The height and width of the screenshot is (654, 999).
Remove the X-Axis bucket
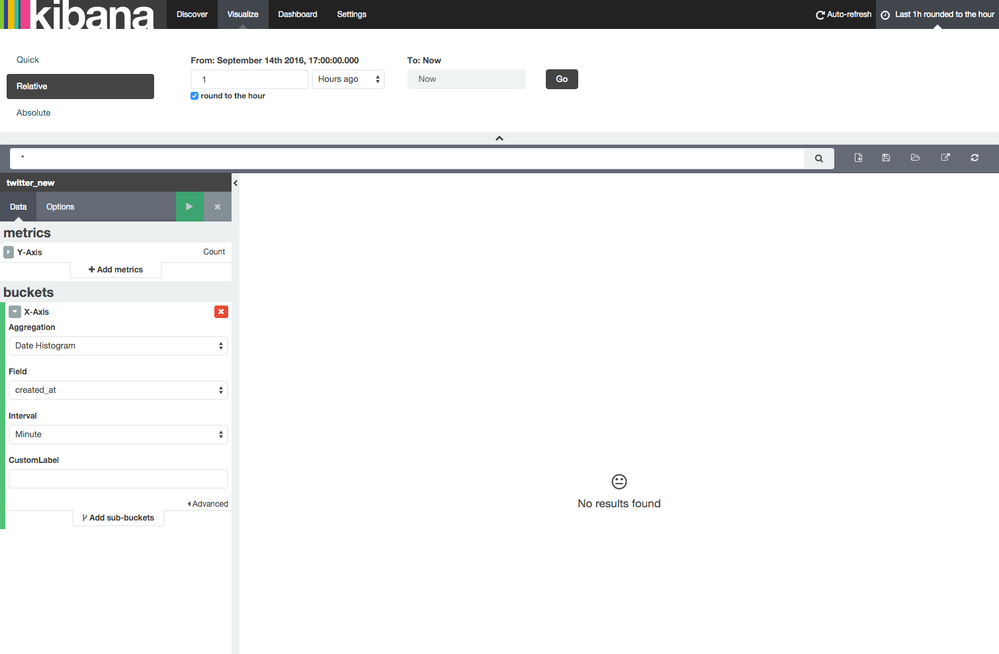(220, 311)
